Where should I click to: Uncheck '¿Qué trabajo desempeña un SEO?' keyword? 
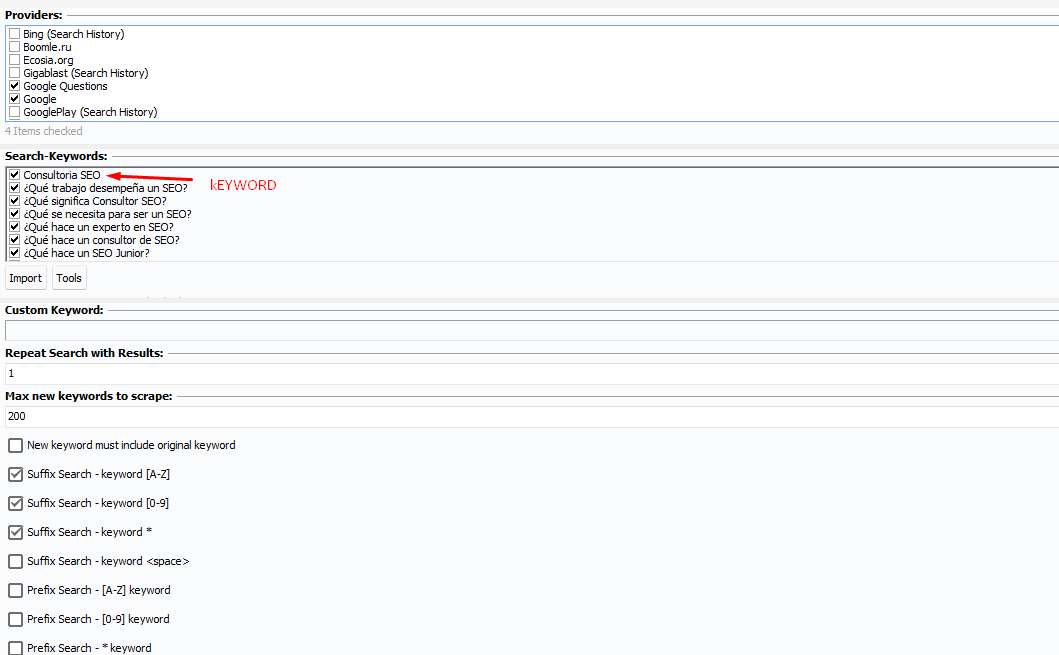tap(14, 188)
